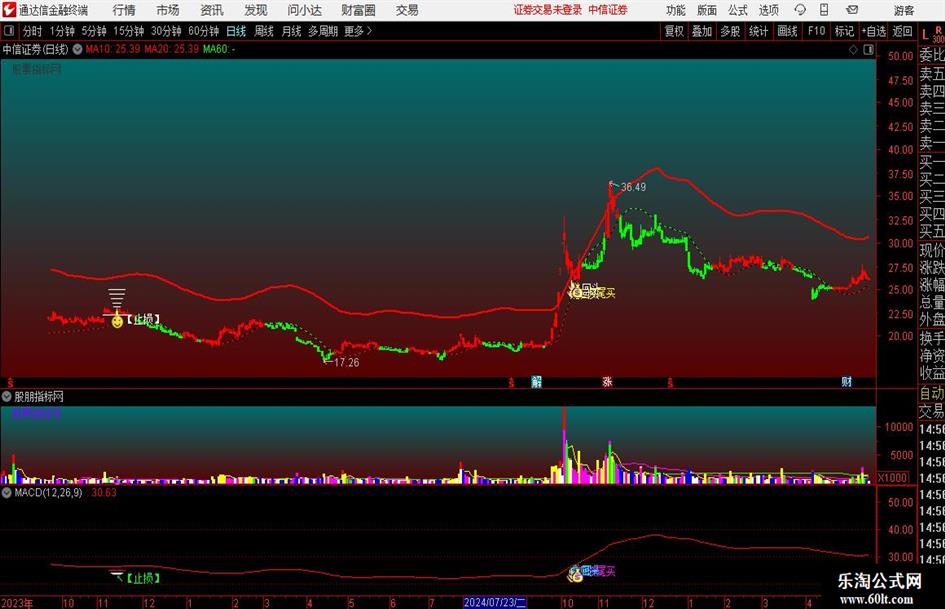
Task: Open the mobile phone icon
Action: coord(824,10)
